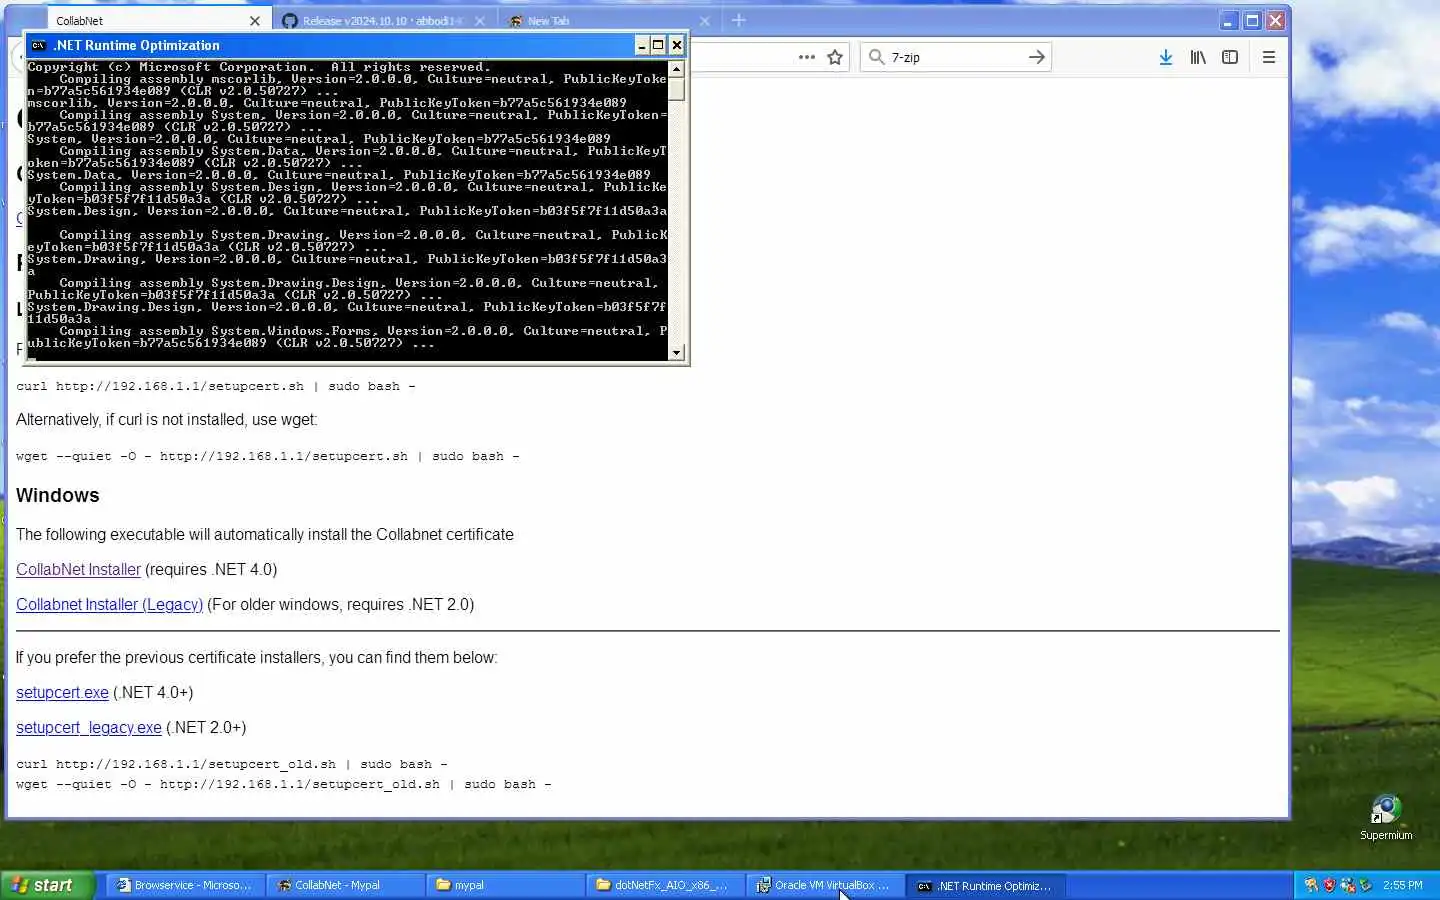Switch to Browservice taskbar button

pos(184,885)
